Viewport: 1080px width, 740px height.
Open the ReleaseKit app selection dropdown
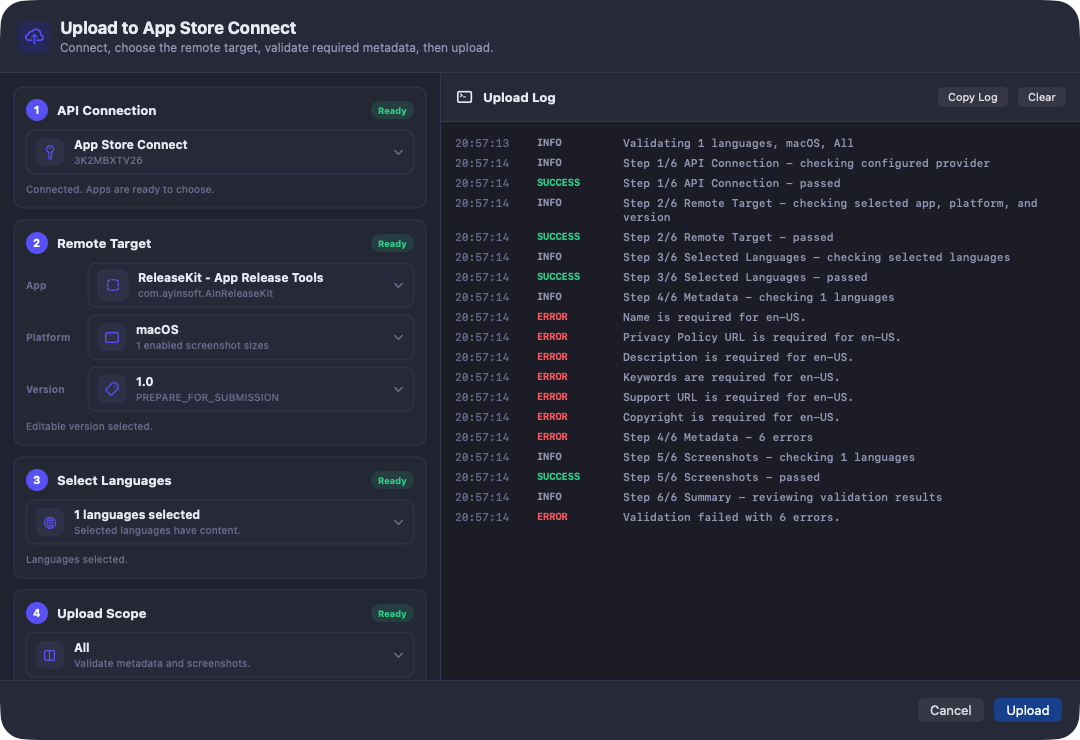[x=251, y=285]
